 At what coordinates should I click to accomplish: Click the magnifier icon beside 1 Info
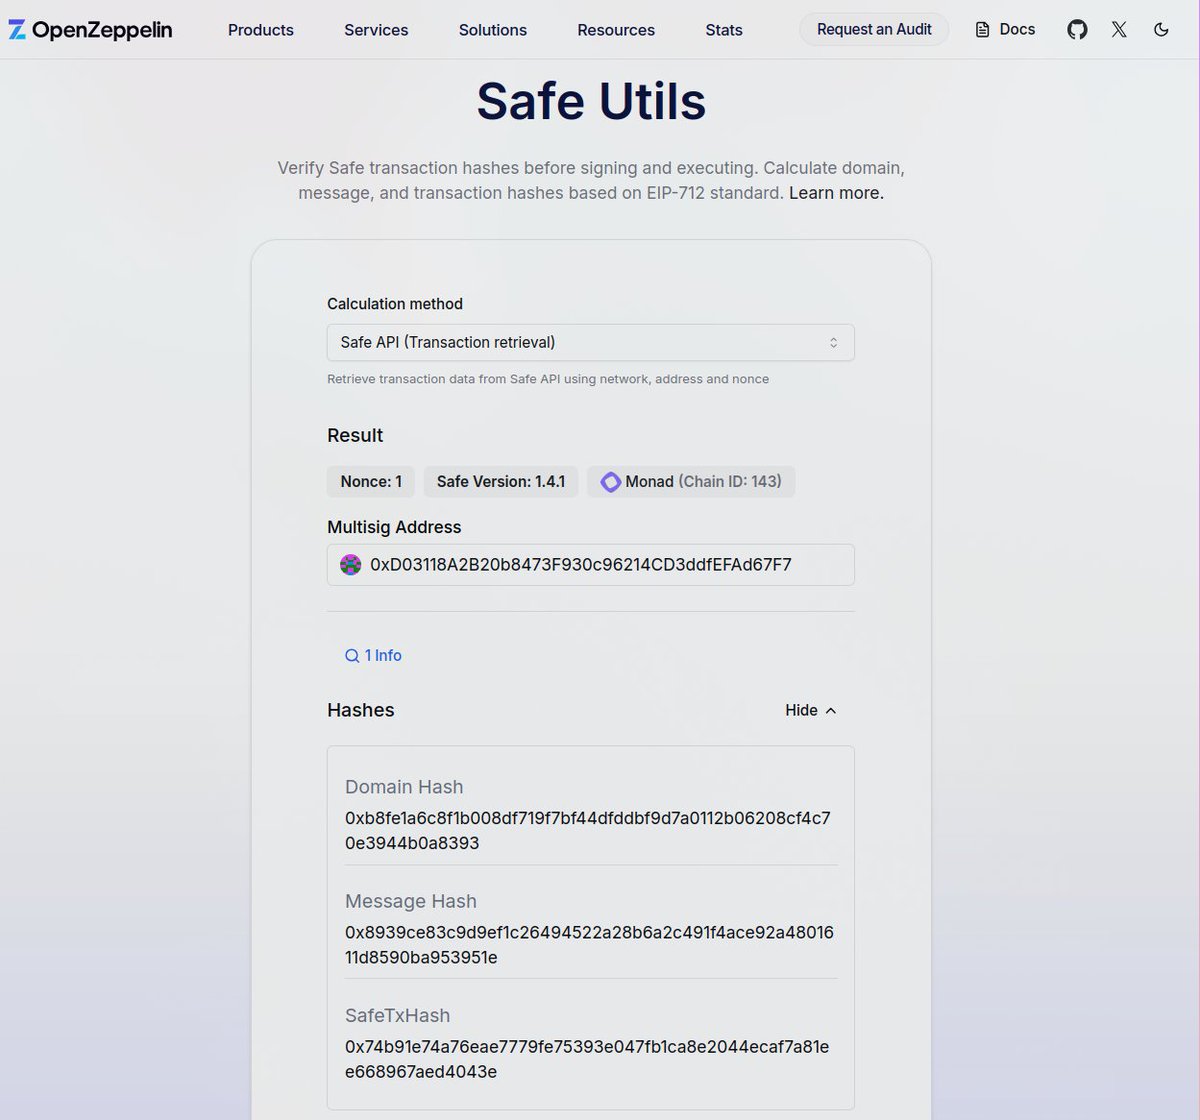coord(352,656)
